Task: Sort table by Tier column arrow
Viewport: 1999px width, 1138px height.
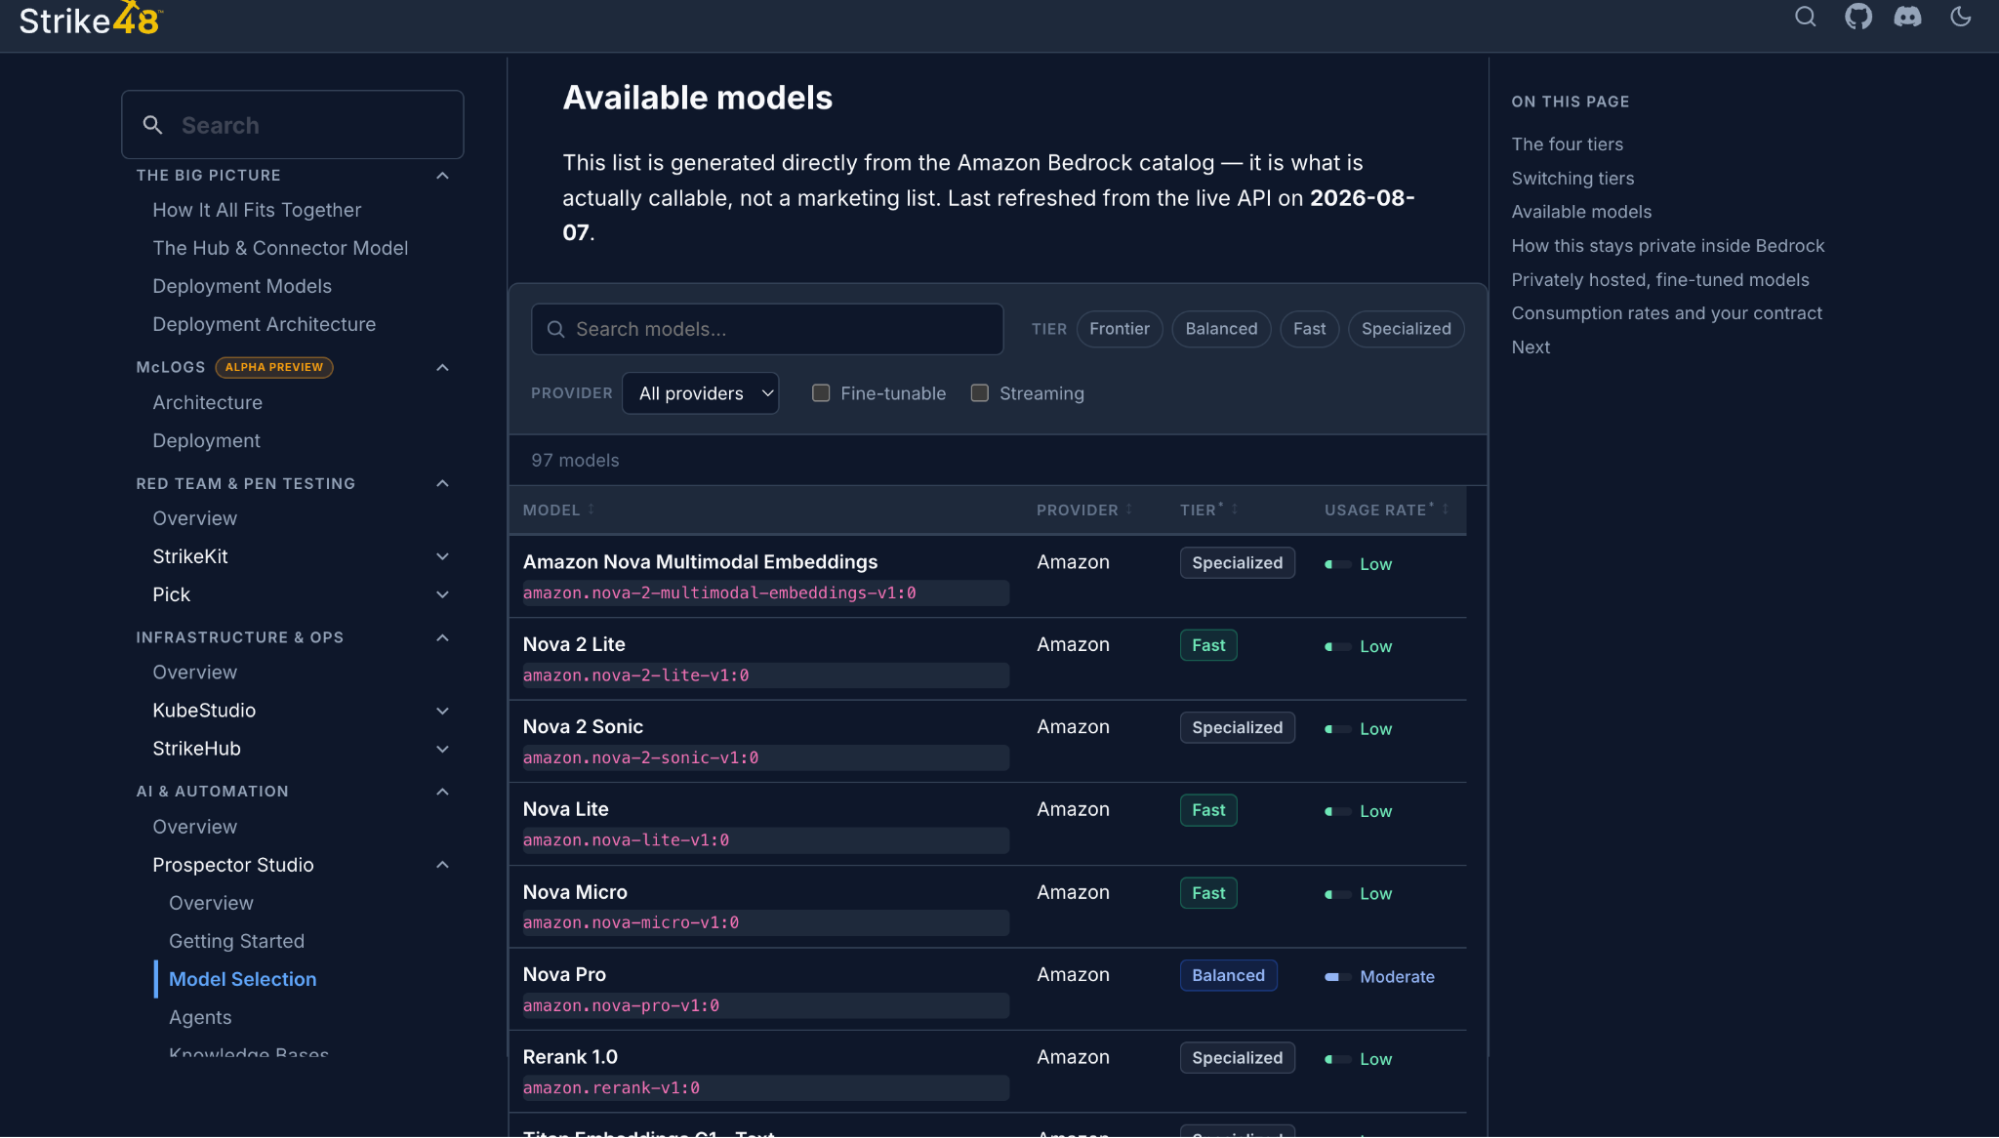Action: pyautogui.click(x=1235, y=510)
